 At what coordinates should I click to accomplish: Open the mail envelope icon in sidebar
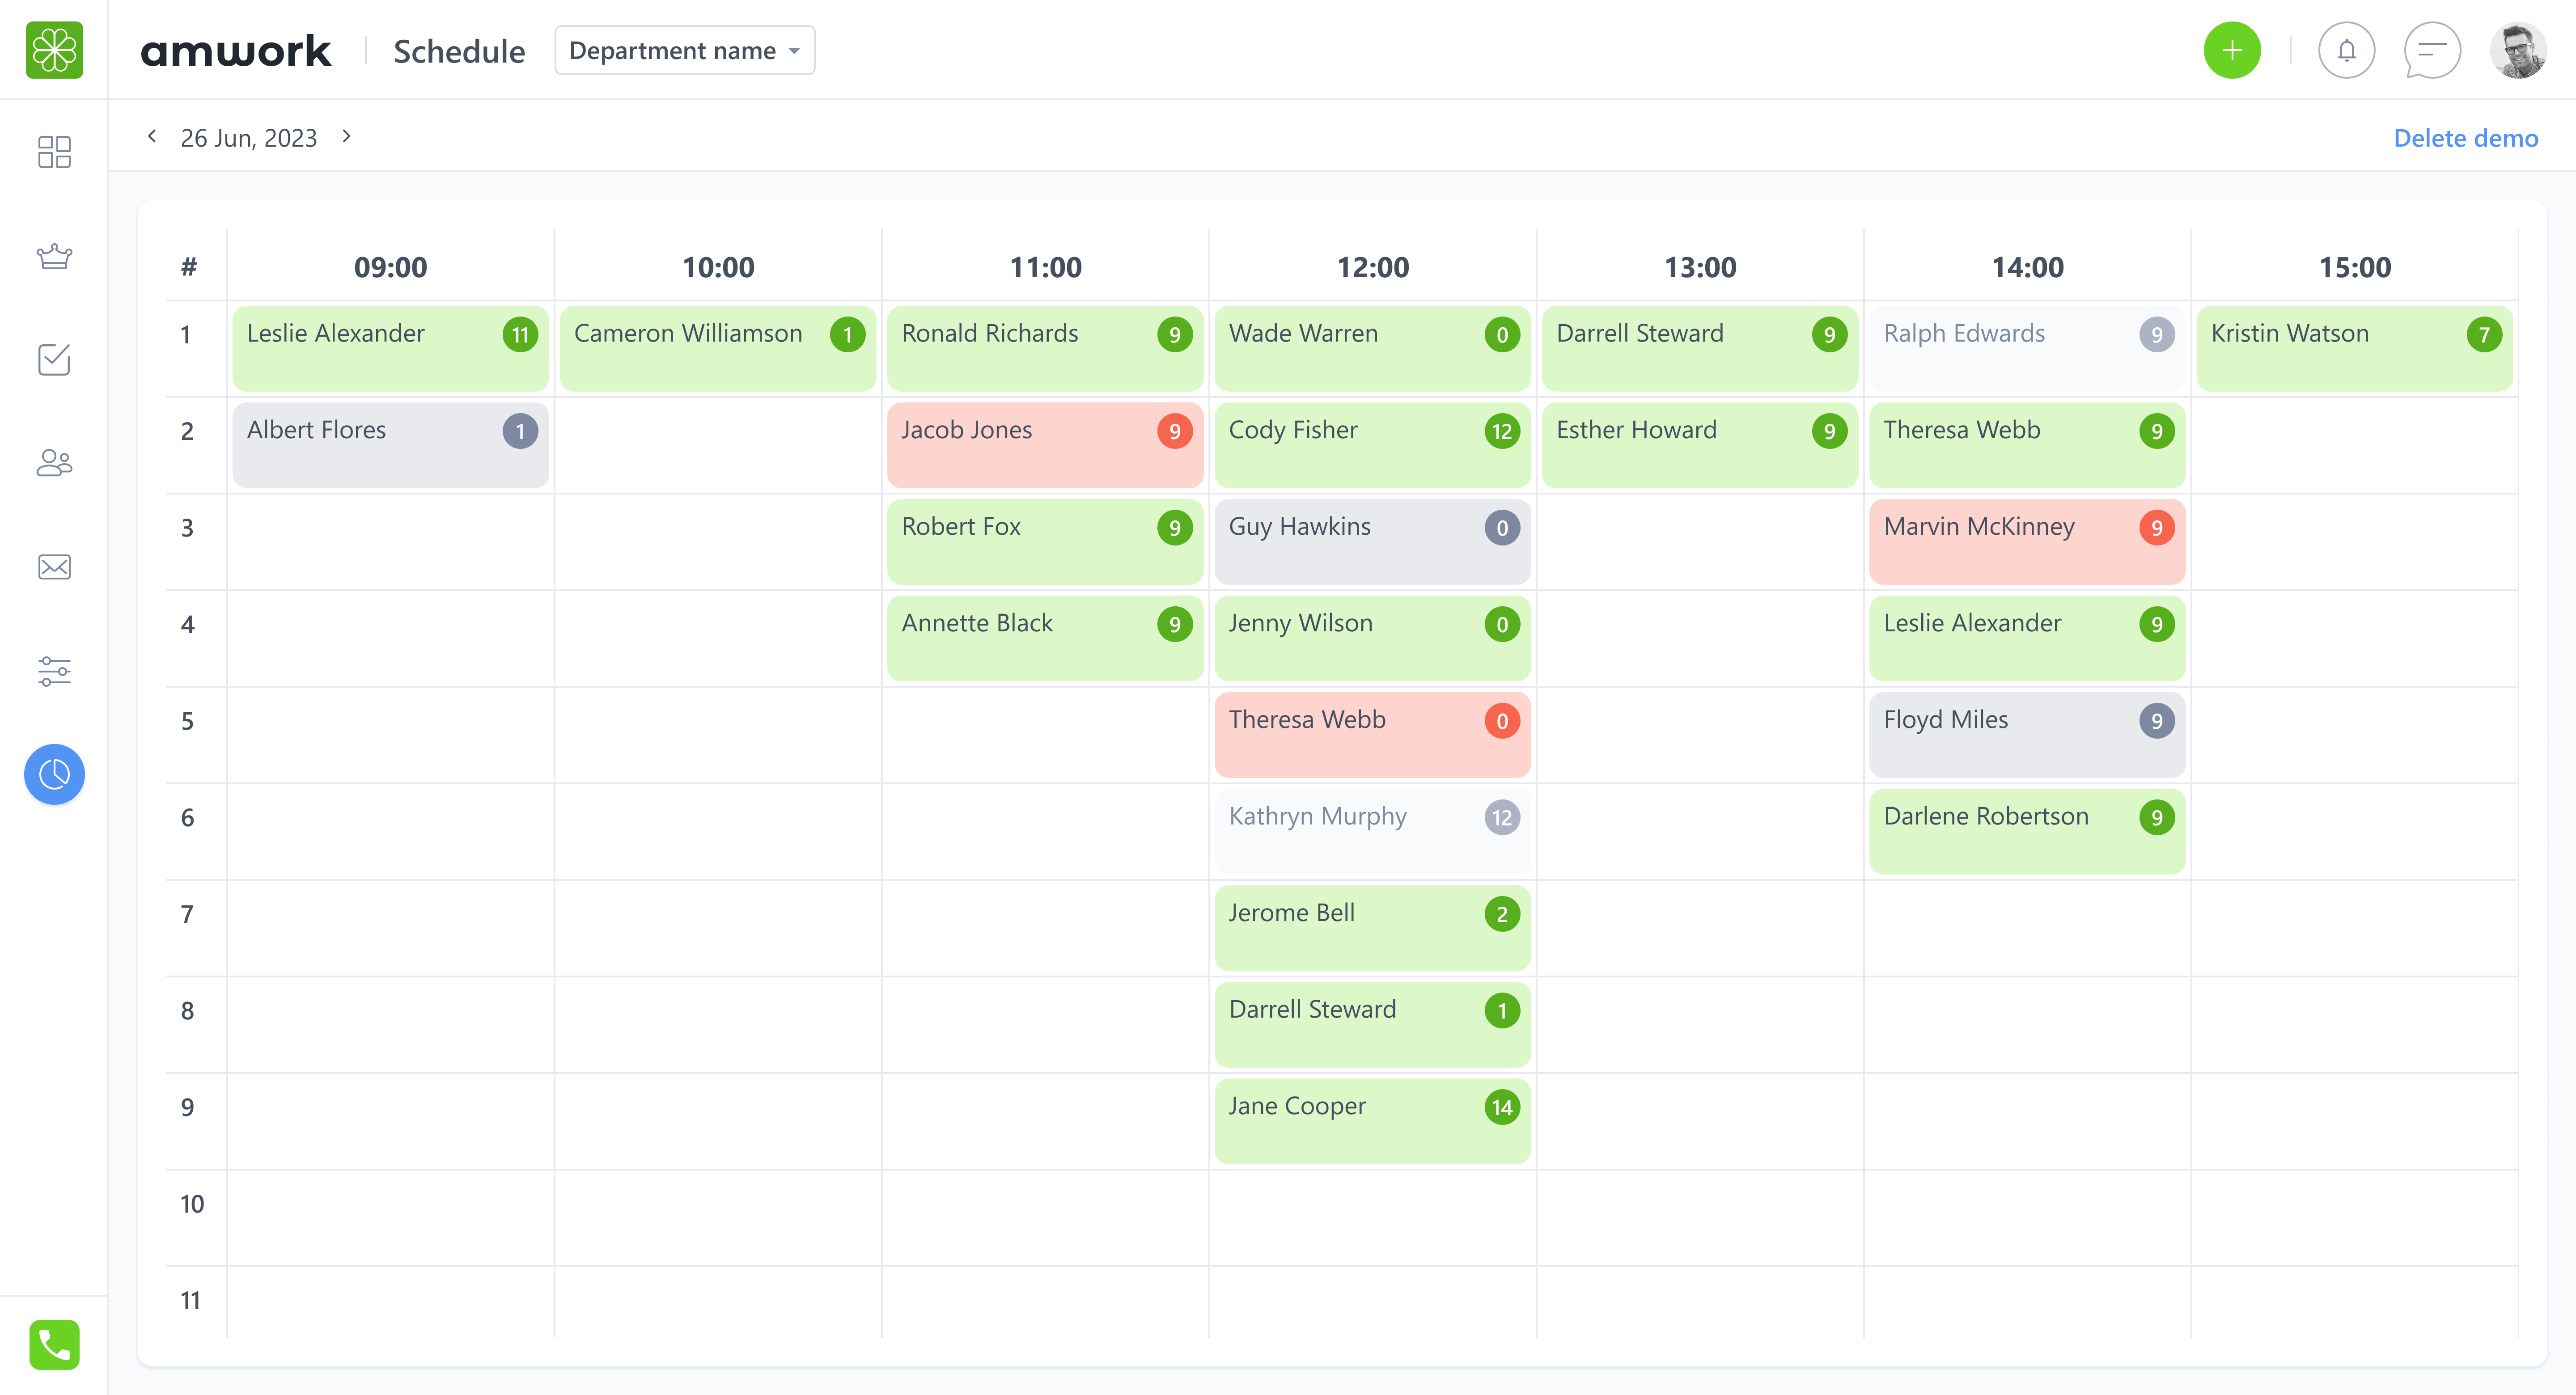click(x=54, y=567)
